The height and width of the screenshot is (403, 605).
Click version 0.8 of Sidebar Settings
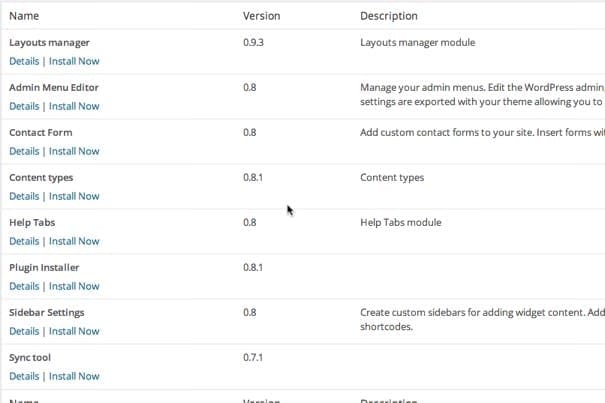pos(250,312)
